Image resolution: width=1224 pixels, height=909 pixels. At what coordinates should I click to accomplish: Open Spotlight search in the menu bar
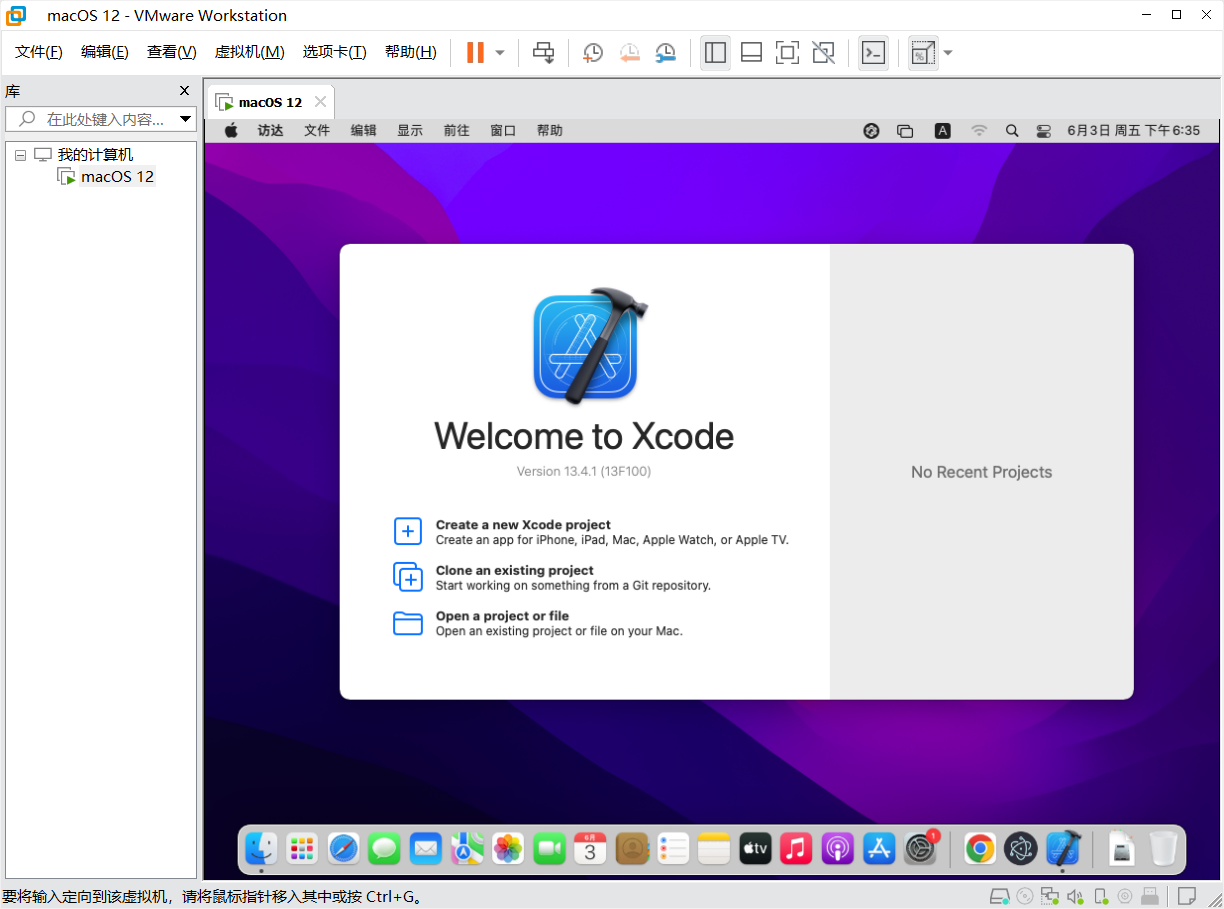[x=1012, y=130]
